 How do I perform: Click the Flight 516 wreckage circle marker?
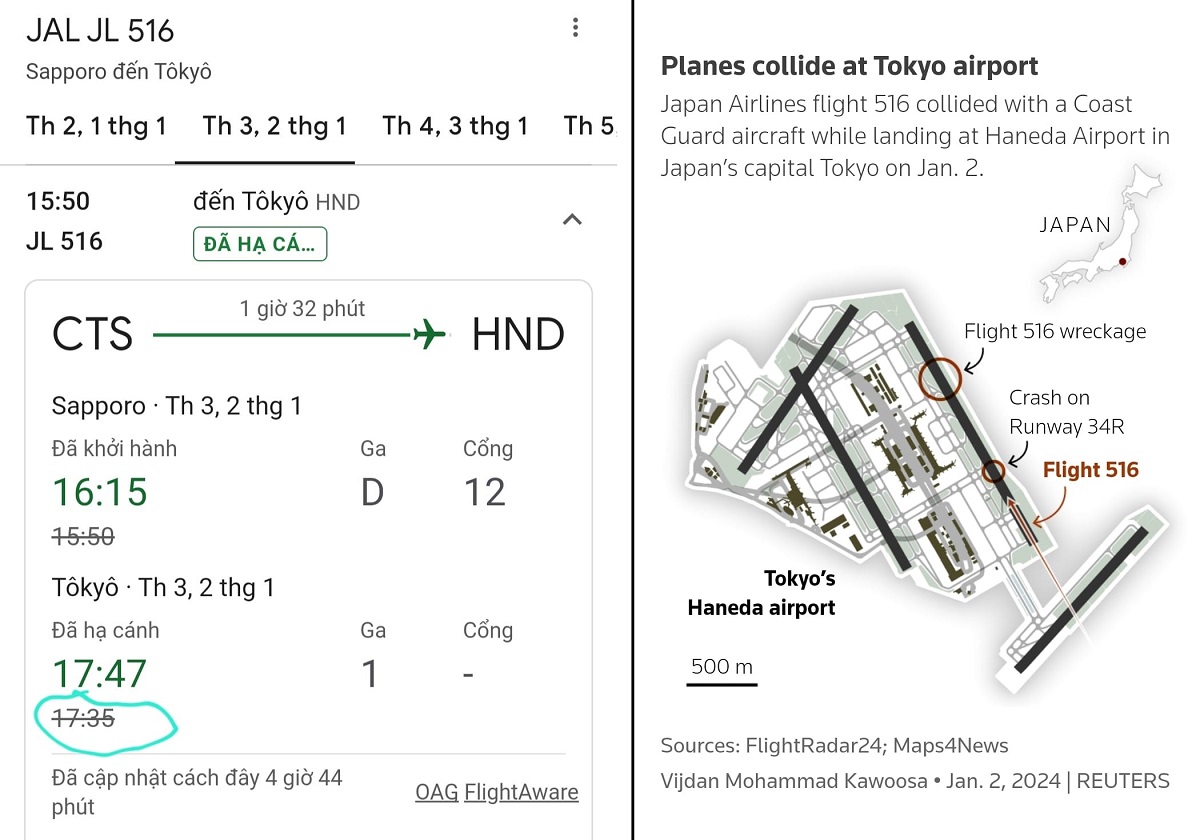pyautogui.click(x=940, y=378)
